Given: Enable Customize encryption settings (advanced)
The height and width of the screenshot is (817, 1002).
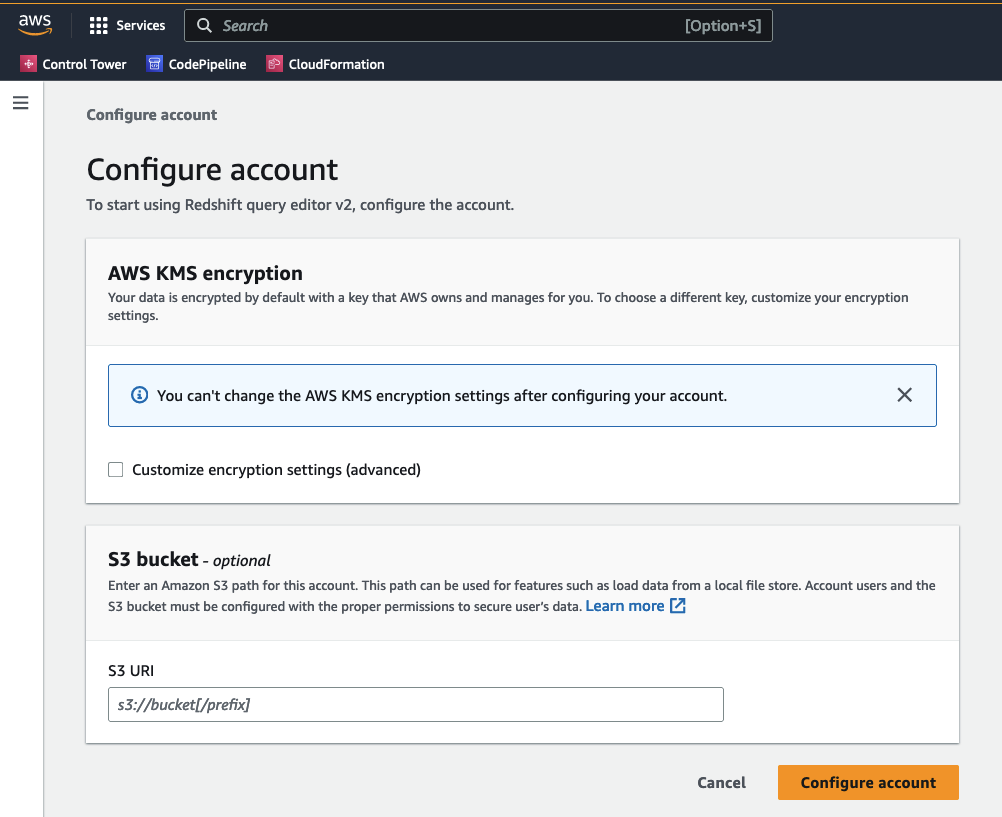Looking at the screenshot, I should (115, 469).
